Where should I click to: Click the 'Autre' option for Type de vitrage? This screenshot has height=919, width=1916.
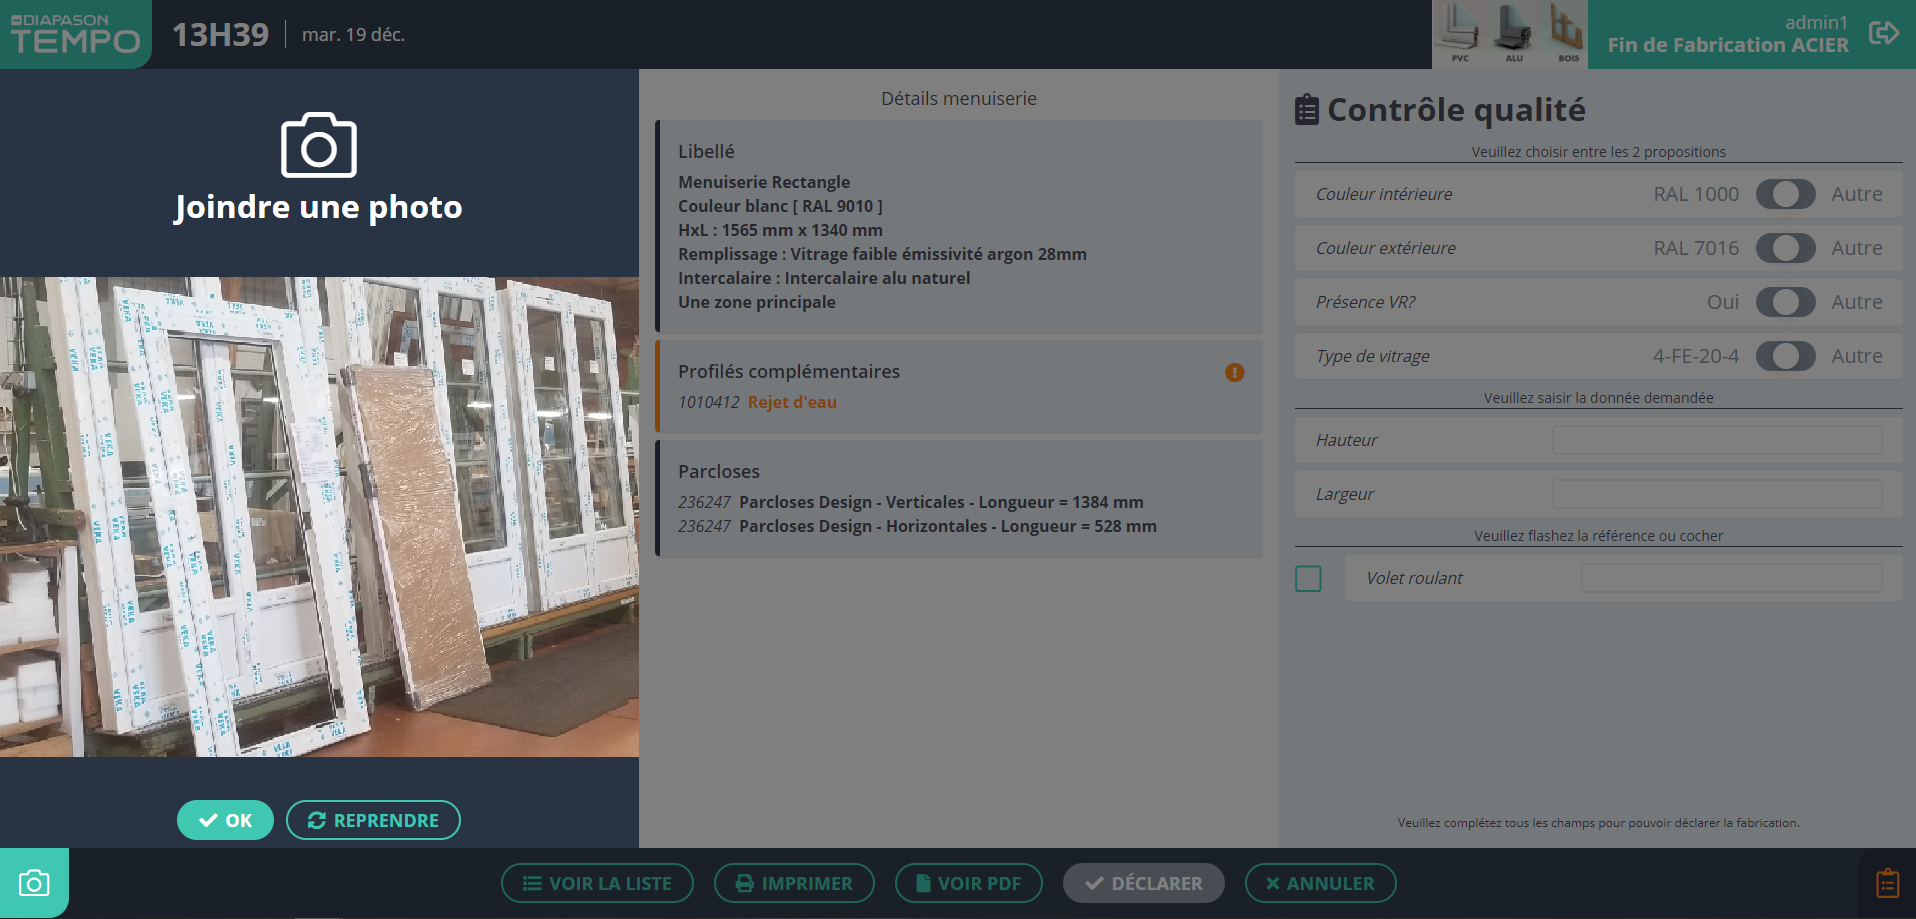1857,356
